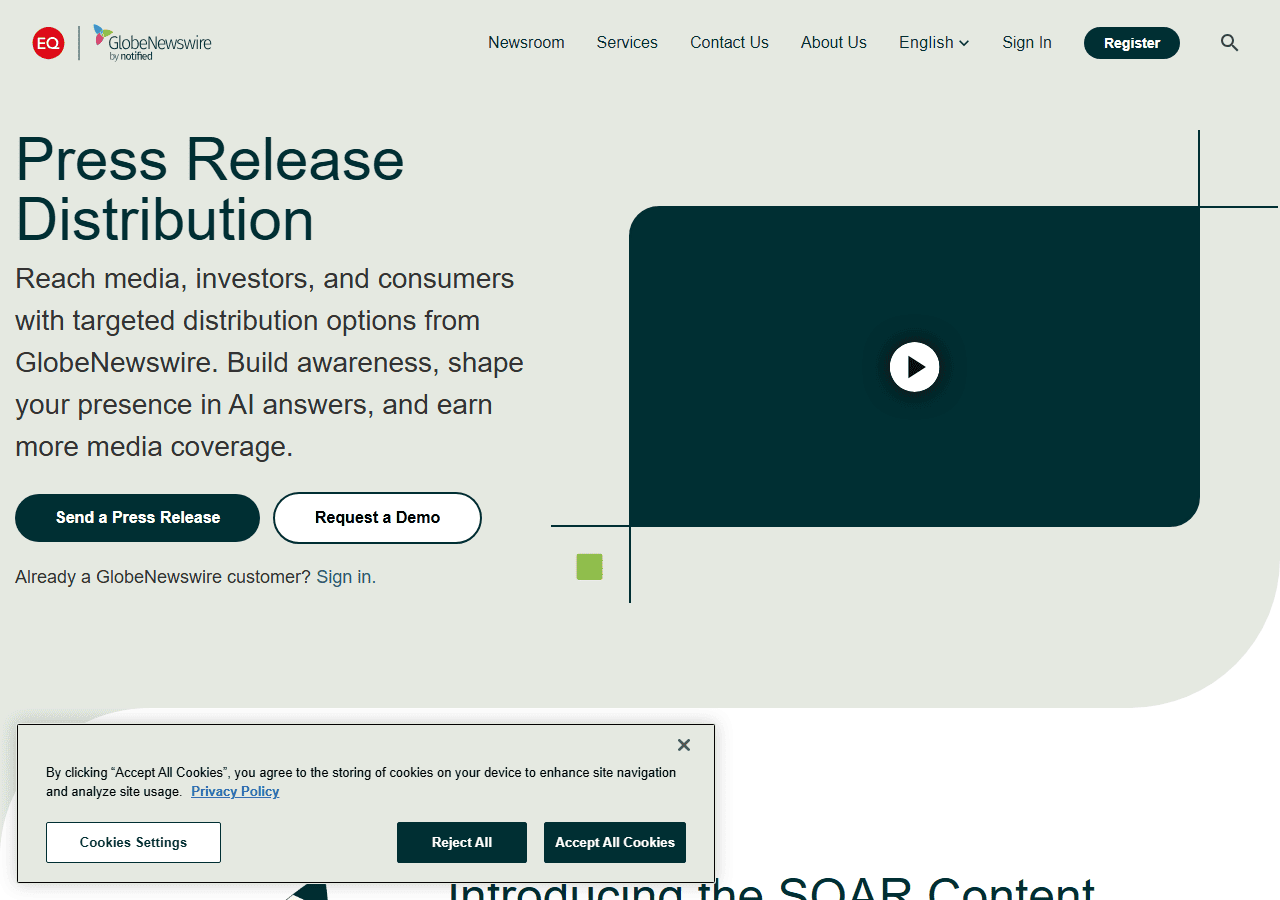
Task: Open the Privacy Policy link
Action: coord(235,792)
